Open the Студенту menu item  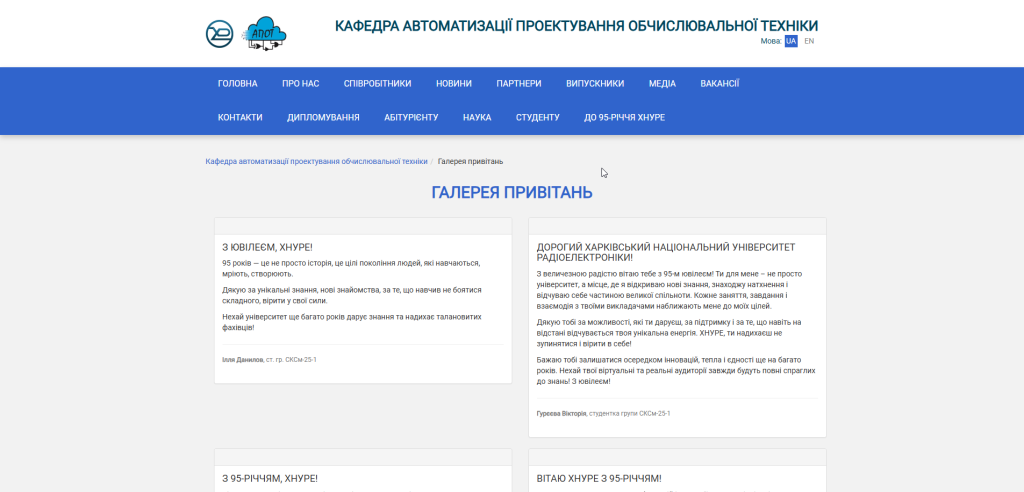(537, 117)
